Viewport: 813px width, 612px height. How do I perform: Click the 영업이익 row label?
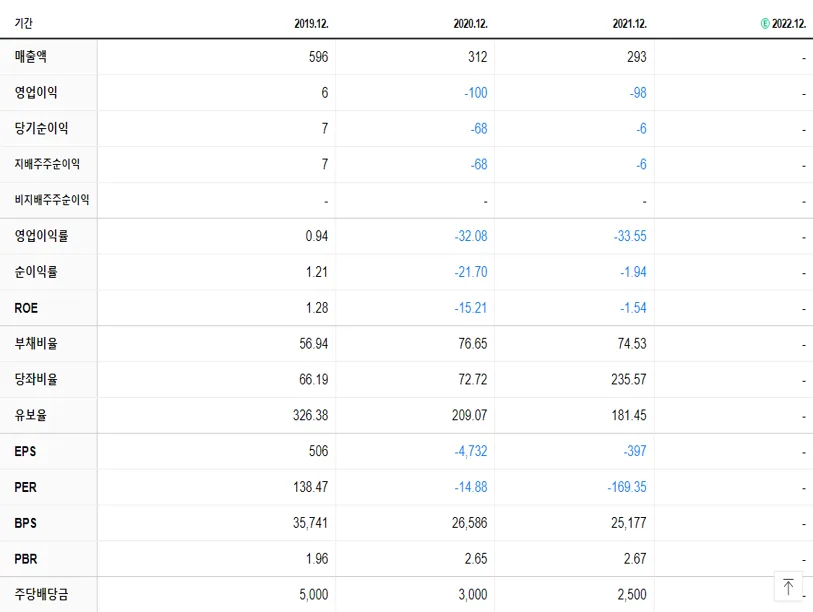tap(36, 92)
